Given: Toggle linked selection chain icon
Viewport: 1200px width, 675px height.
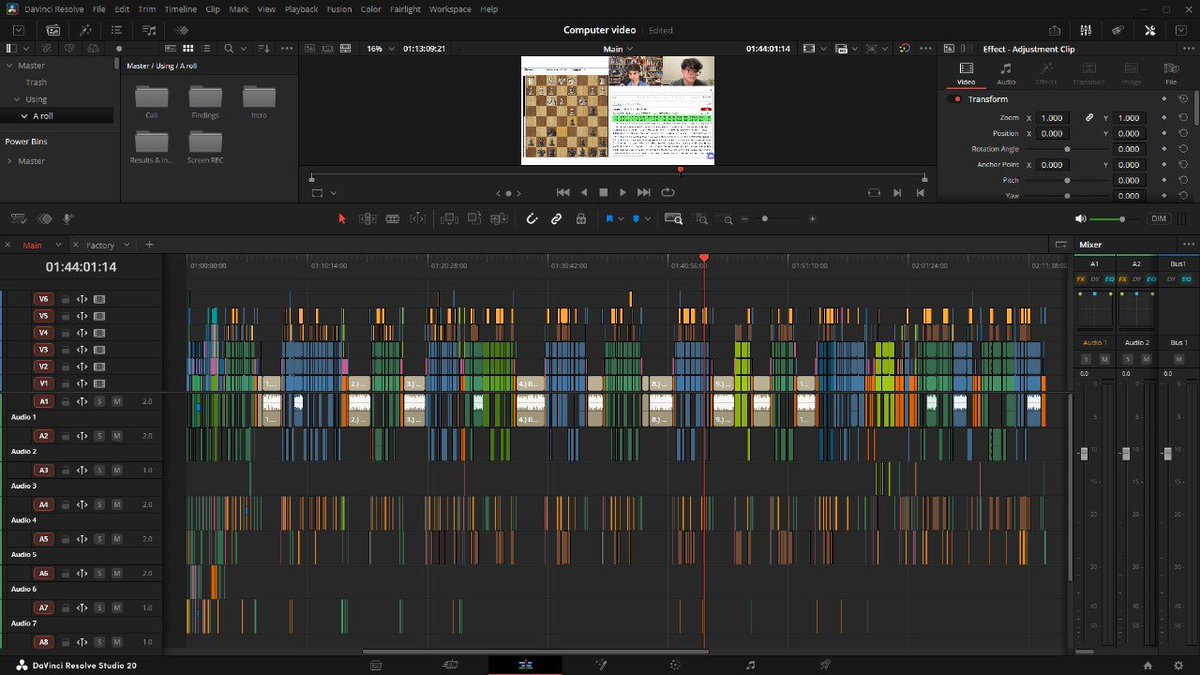Looking at the screenshot, I should click(556, 218).
